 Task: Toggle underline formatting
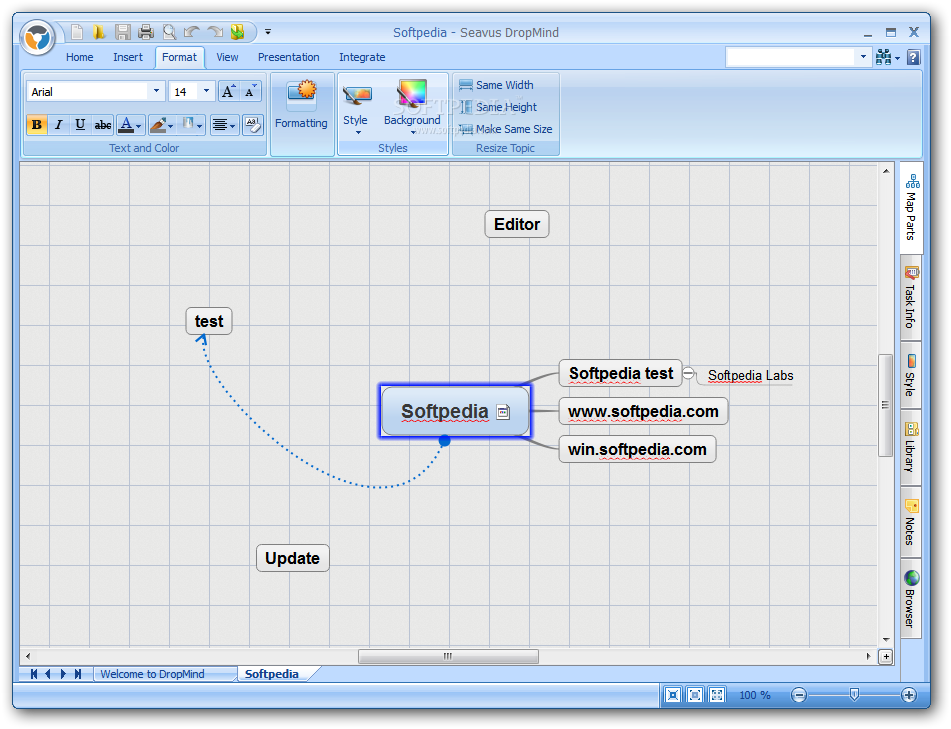pyautogui.click(x=79, y=125)
